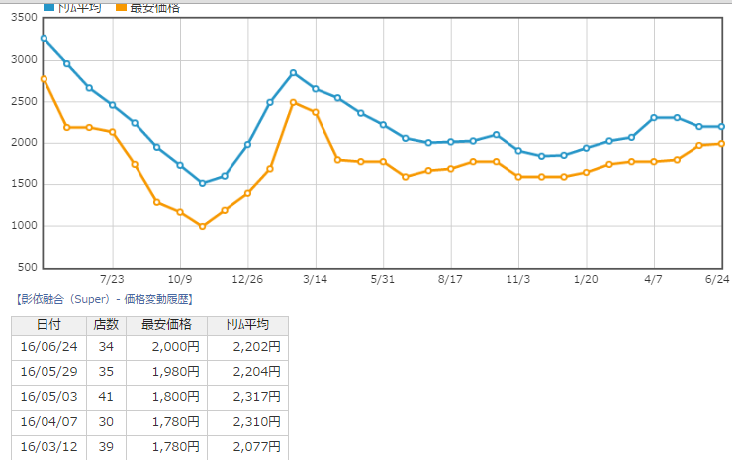Click the 最安価格 table column header

coord(167,325)
